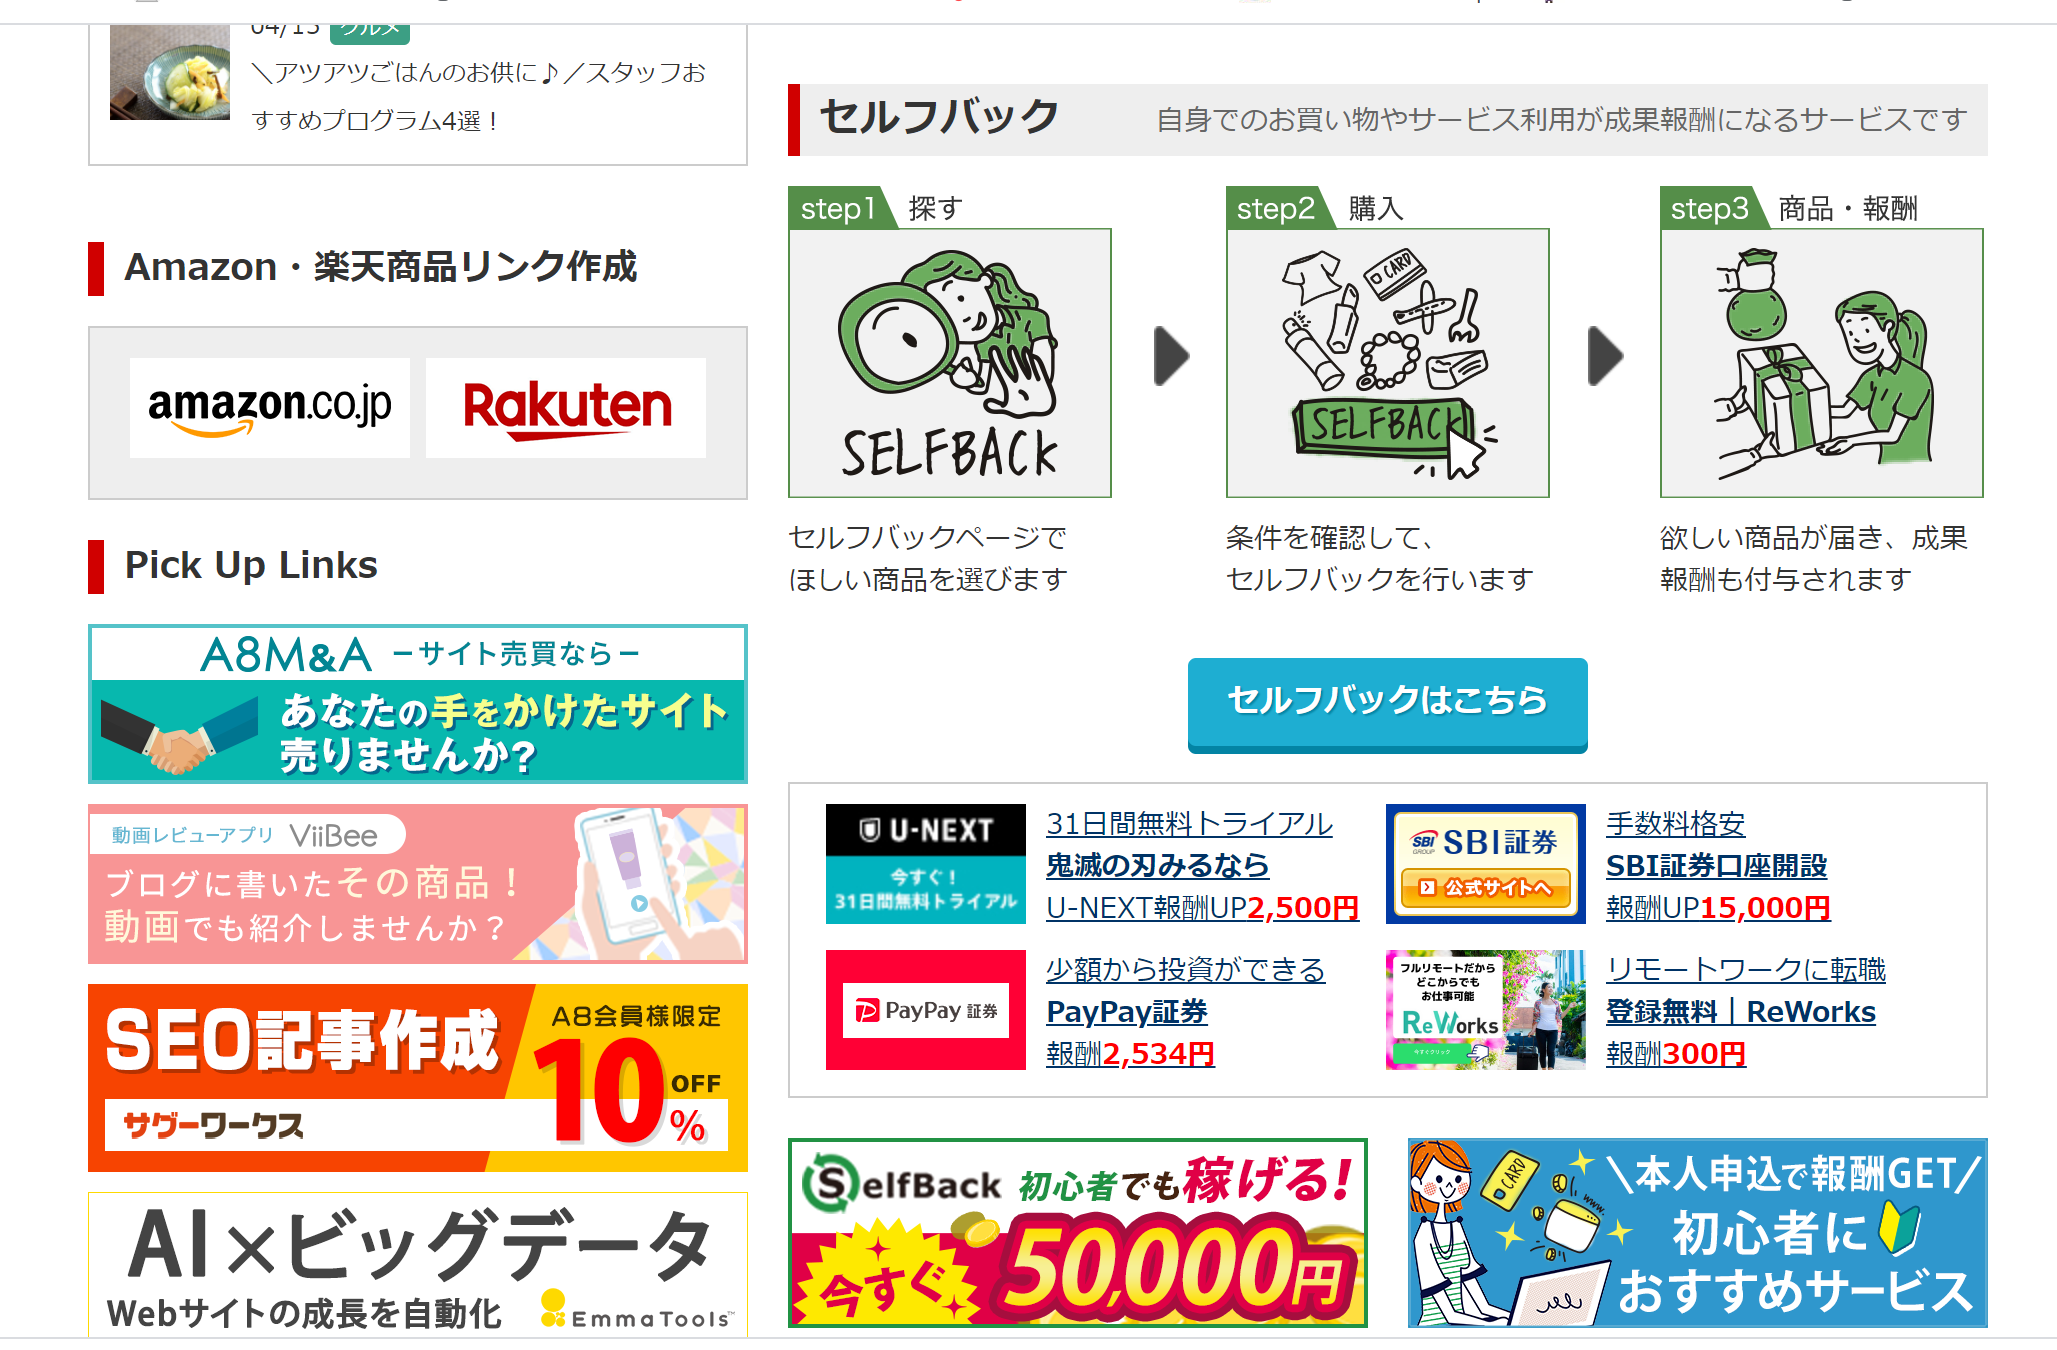Follow the 鬼滅の刃みるなら U-NEXT link
The image size is (2057, 1350).
[1157, 865]
